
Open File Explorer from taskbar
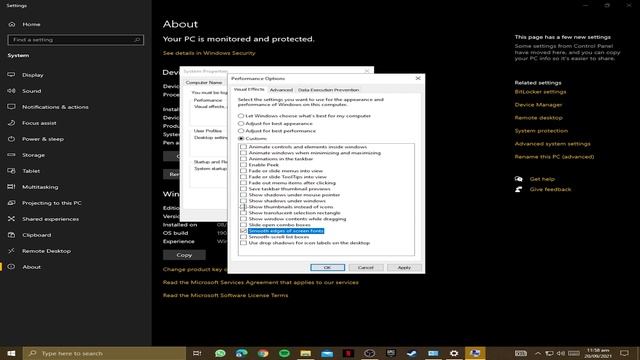pyautogui.click(x=306, y=353)
